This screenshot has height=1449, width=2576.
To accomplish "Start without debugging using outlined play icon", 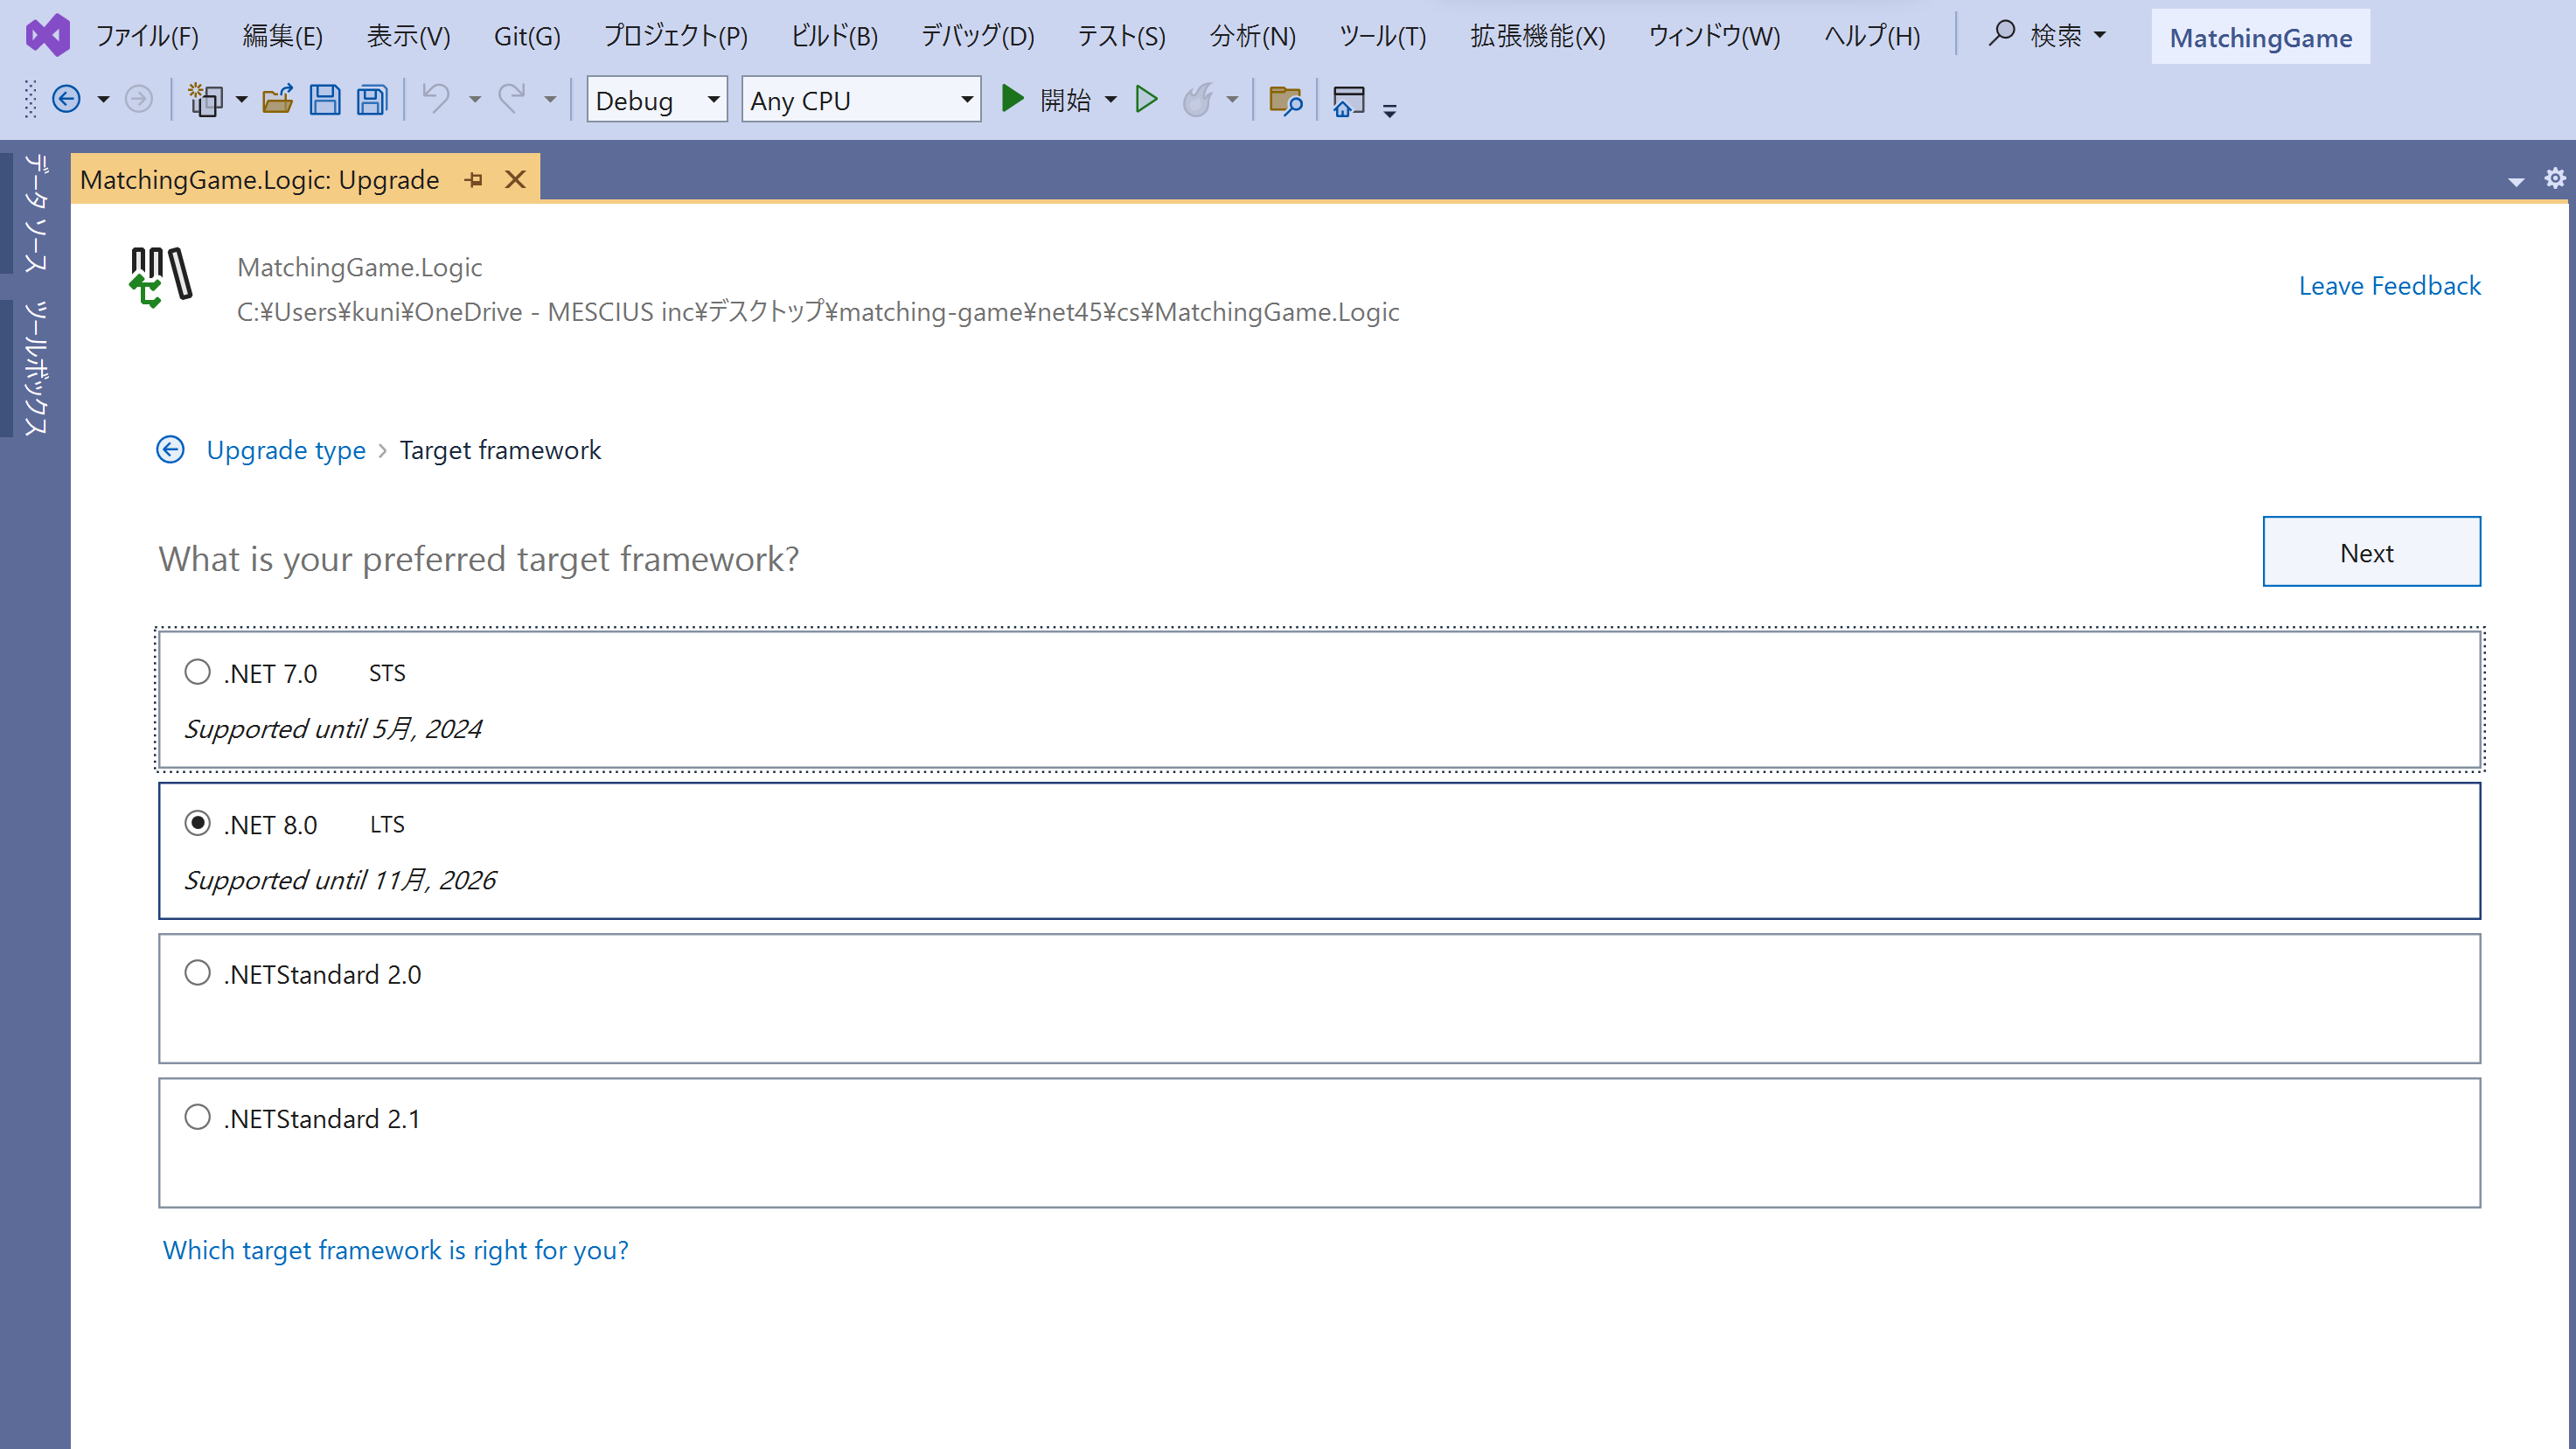I will (1147, 99).
